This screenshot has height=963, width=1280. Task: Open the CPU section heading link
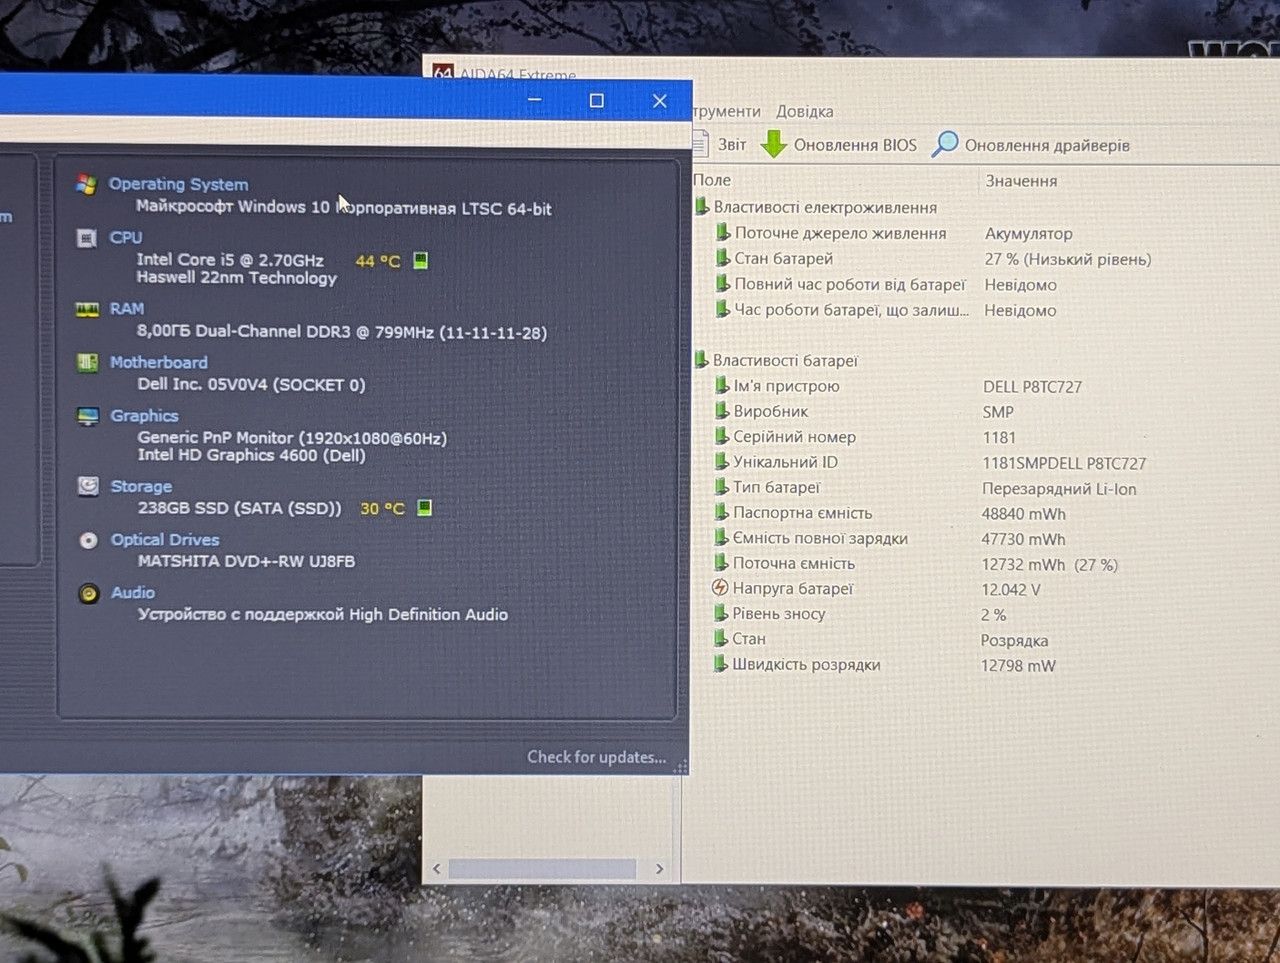126,237
